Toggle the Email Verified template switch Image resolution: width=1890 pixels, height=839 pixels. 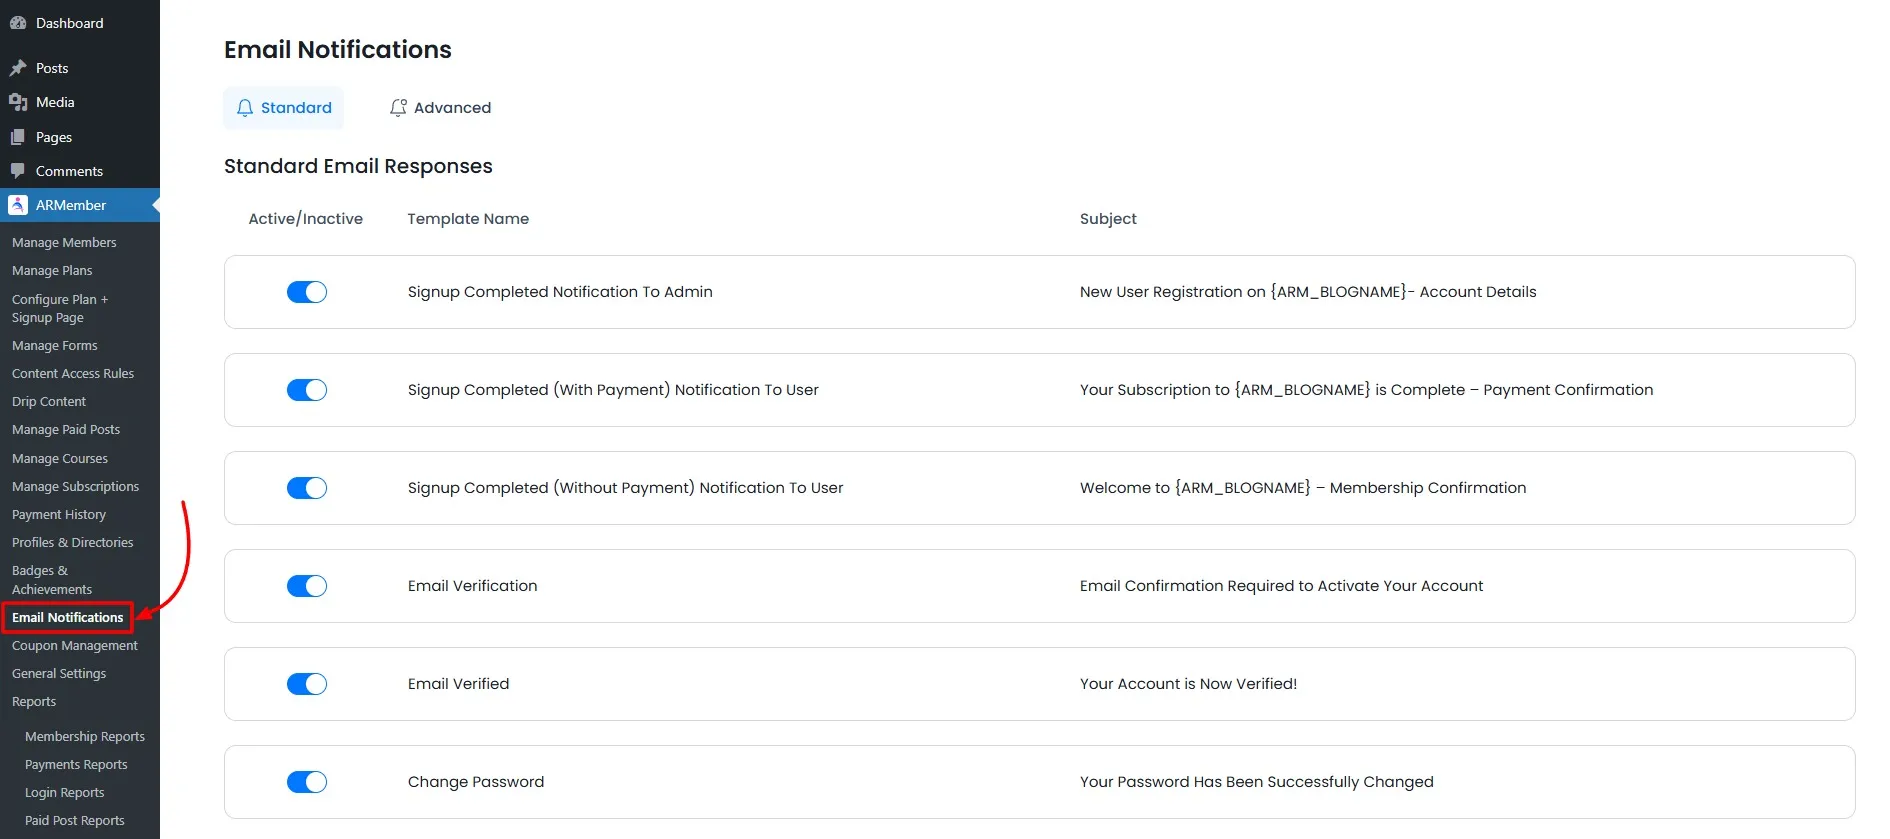[x=307, y=684]
